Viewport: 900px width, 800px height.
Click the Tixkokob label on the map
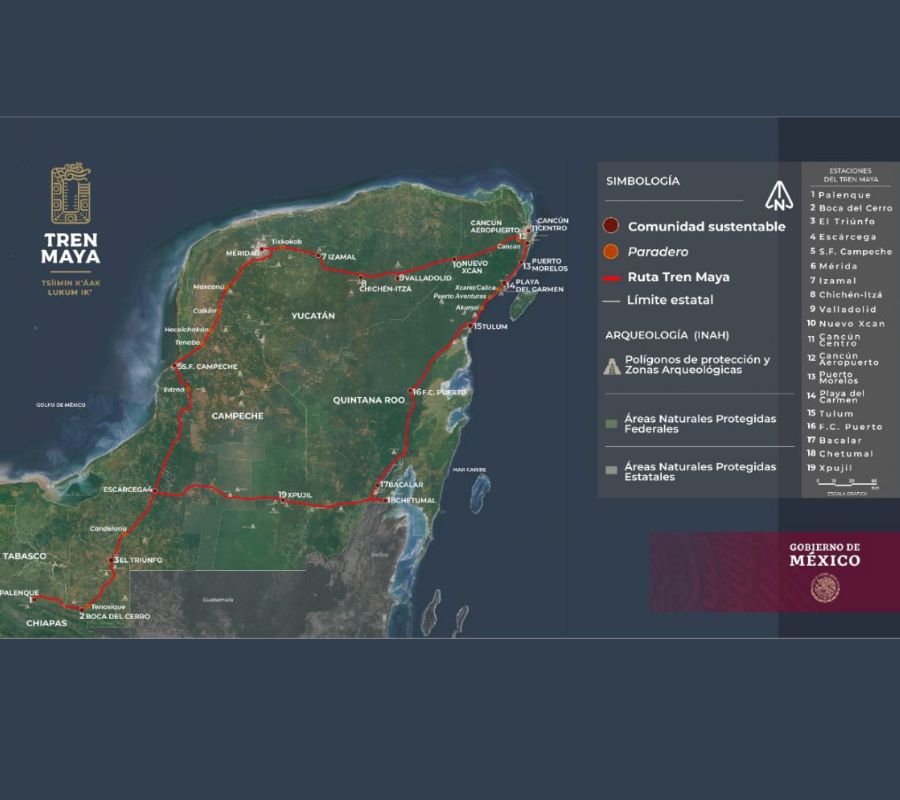coord(286,242)
